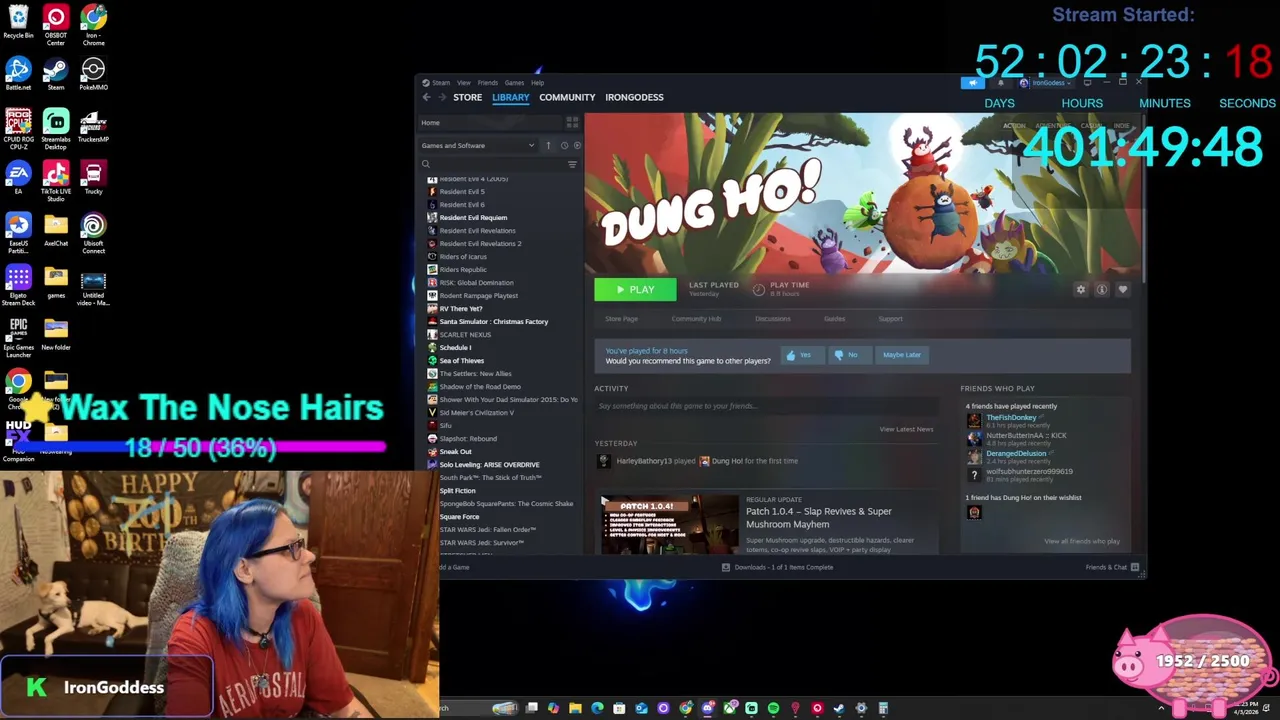Screen dimensions: 1280x720
Task: Open the Ubisoft Connect desktop icon
Action: 93,234
